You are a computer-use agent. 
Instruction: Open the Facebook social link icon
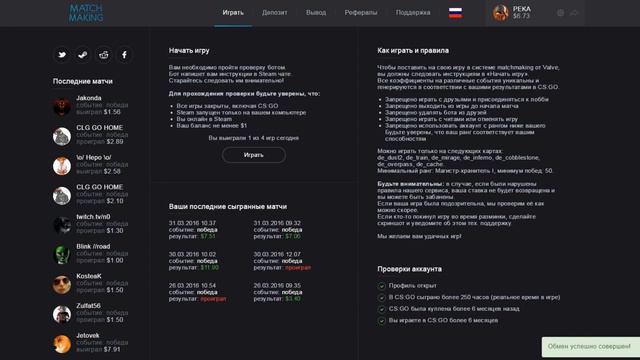[124, 55]
